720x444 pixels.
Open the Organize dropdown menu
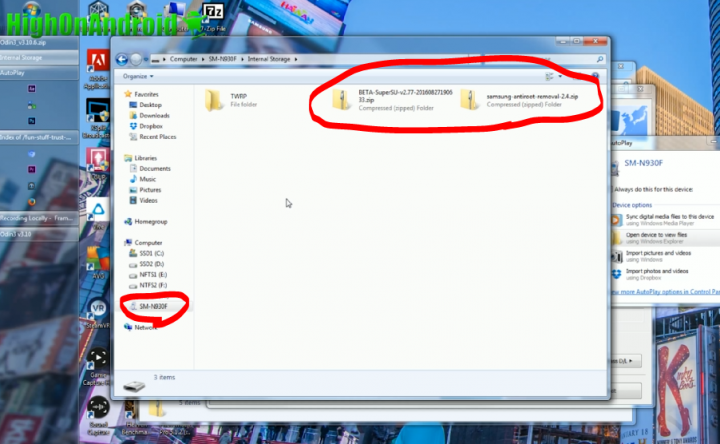(x=138, y=76)
